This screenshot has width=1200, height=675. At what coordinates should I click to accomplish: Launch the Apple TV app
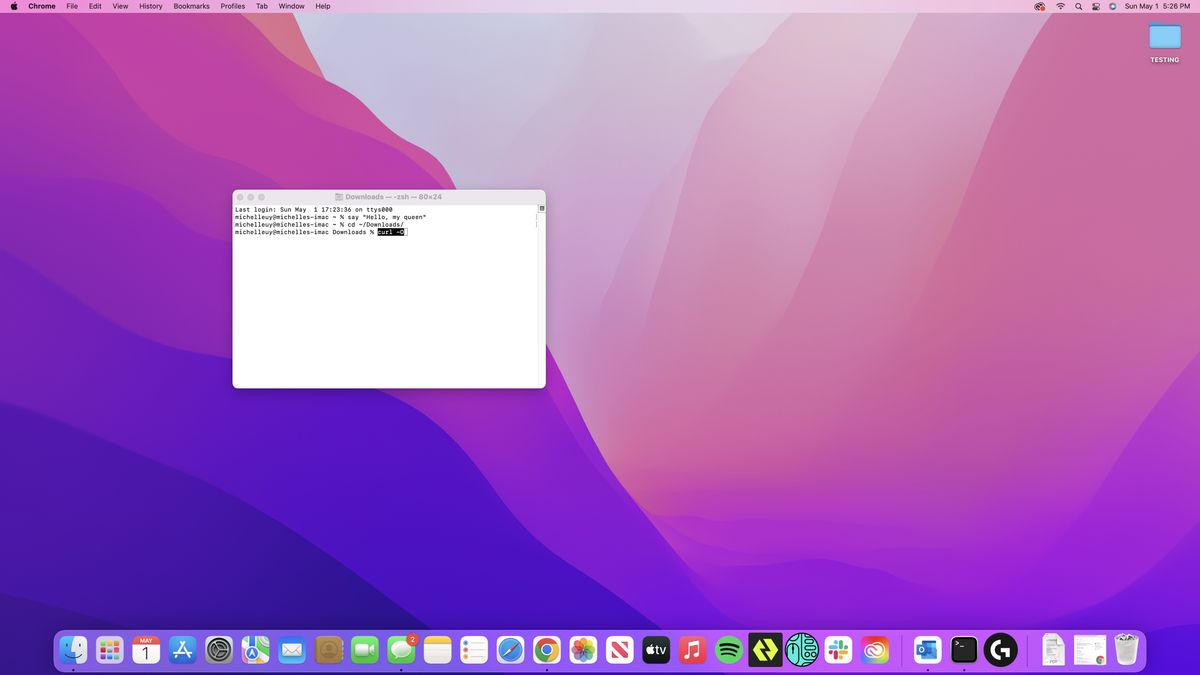(656, 650)
